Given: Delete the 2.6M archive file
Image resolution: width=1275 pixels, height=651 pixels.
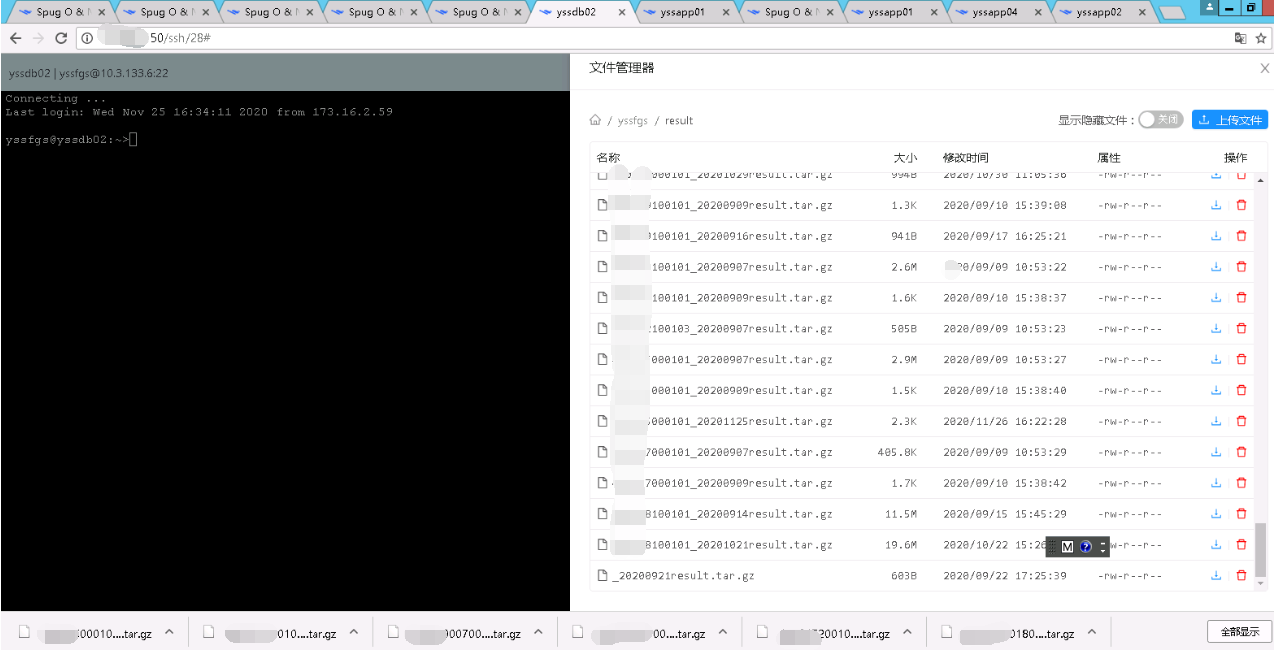Looking at the screenshot, I should click(1241, 267).
